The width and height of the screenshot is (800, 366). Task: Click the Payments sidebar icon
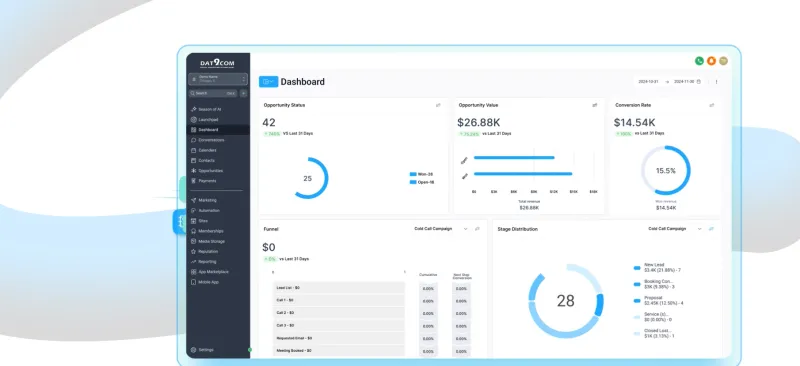(193, 181)
